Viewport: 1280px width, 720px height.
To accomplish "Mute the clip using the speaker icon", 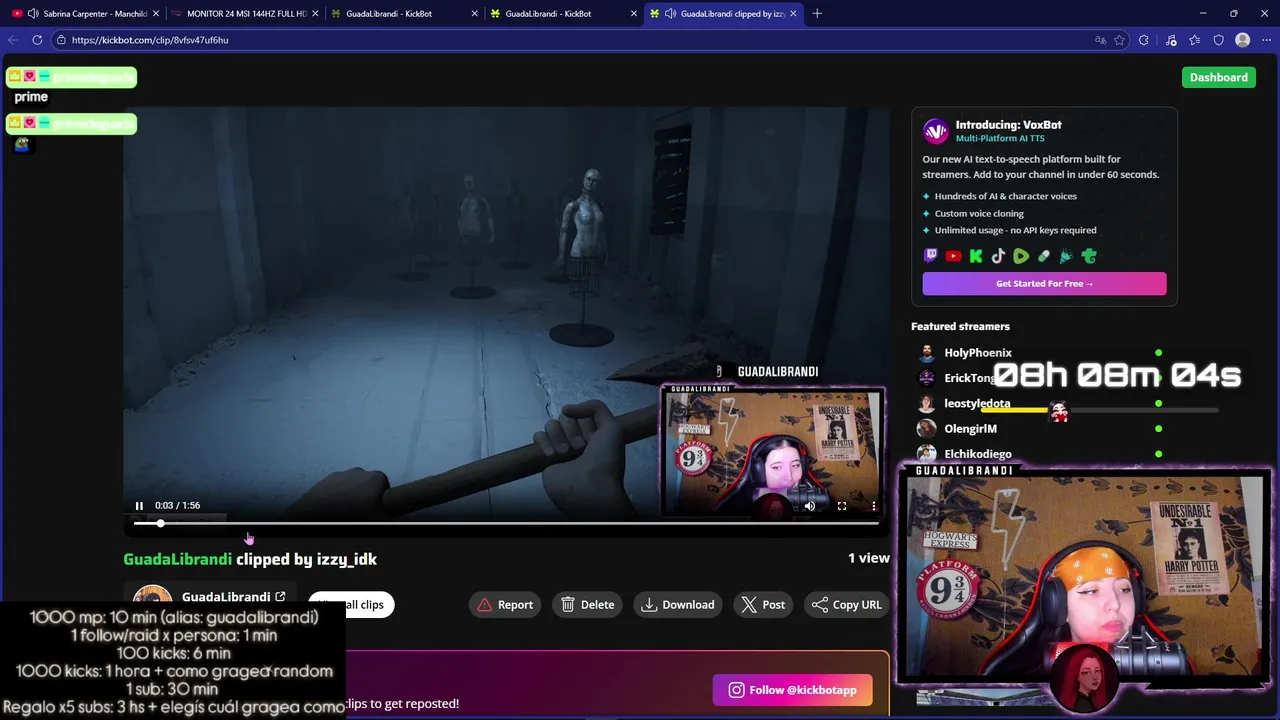I will click(x=810, y=506).
